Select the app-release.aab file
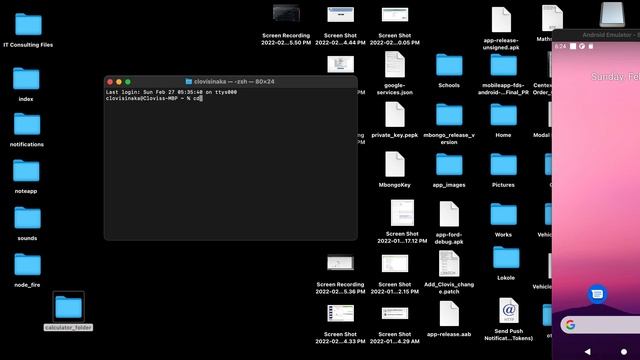 coord(449,313)
